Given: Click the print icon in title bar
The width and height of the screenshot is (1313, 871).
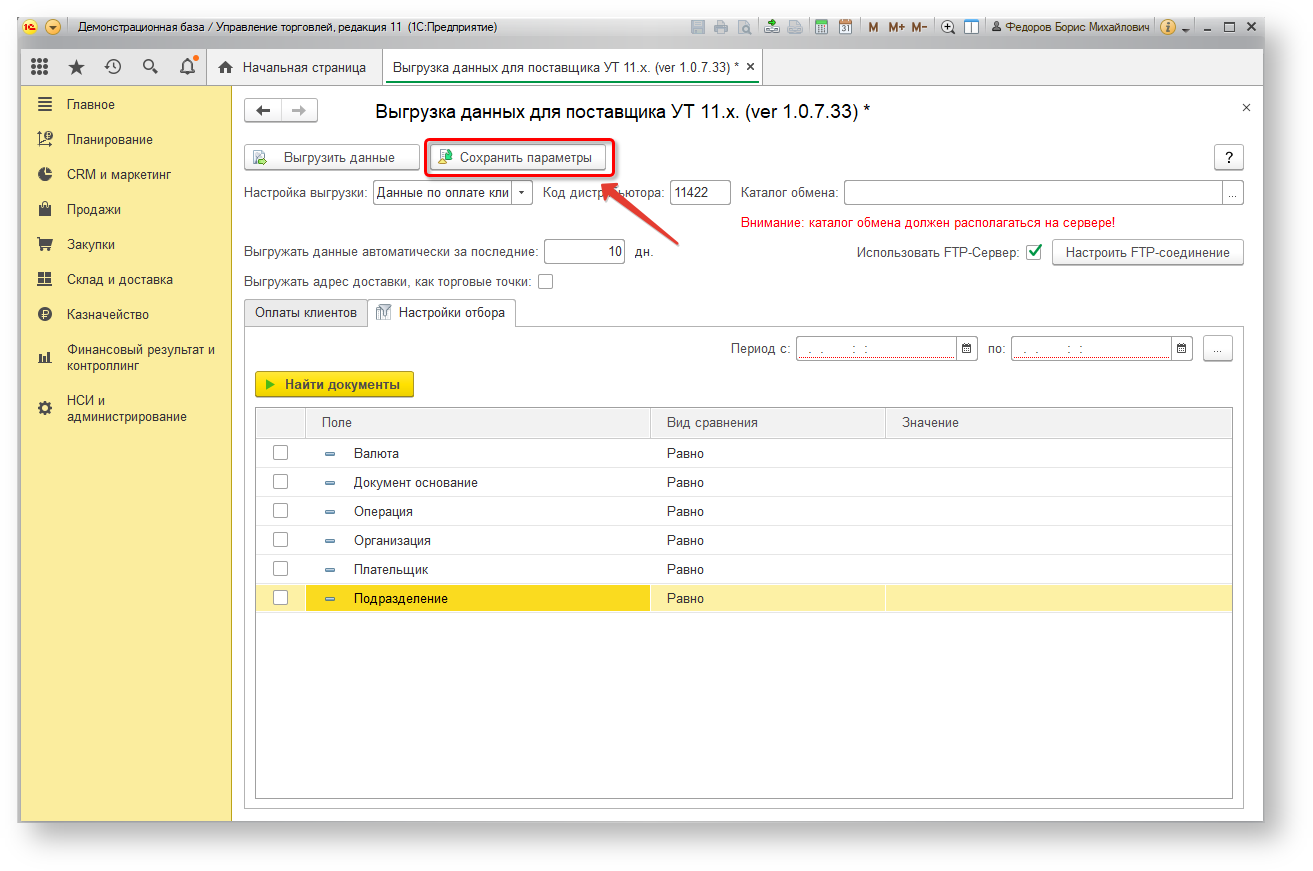Looking at the screenshot, I should (721, 27).
